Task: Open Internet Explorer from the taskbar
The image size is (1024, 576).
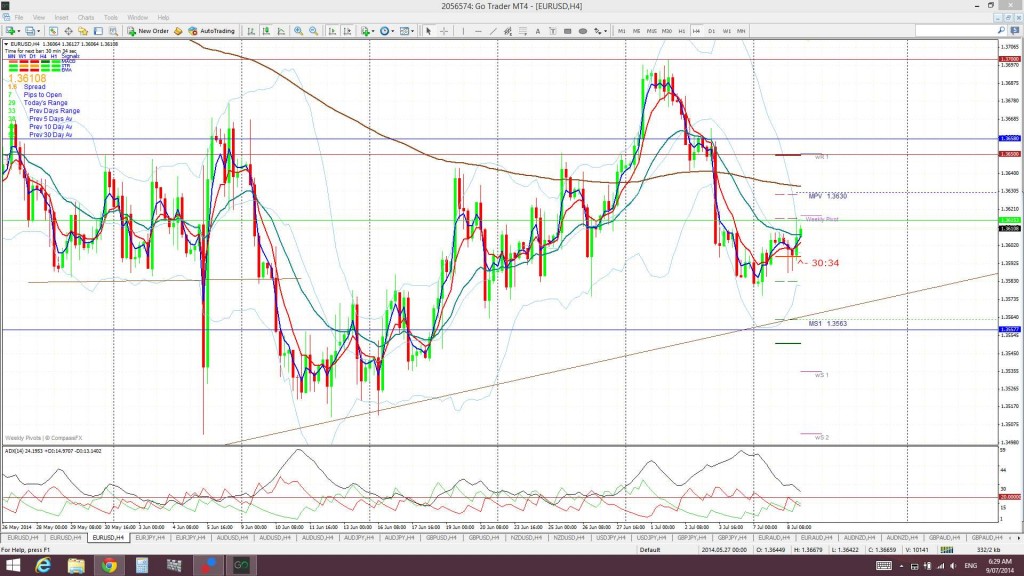Action: [43, 566]
